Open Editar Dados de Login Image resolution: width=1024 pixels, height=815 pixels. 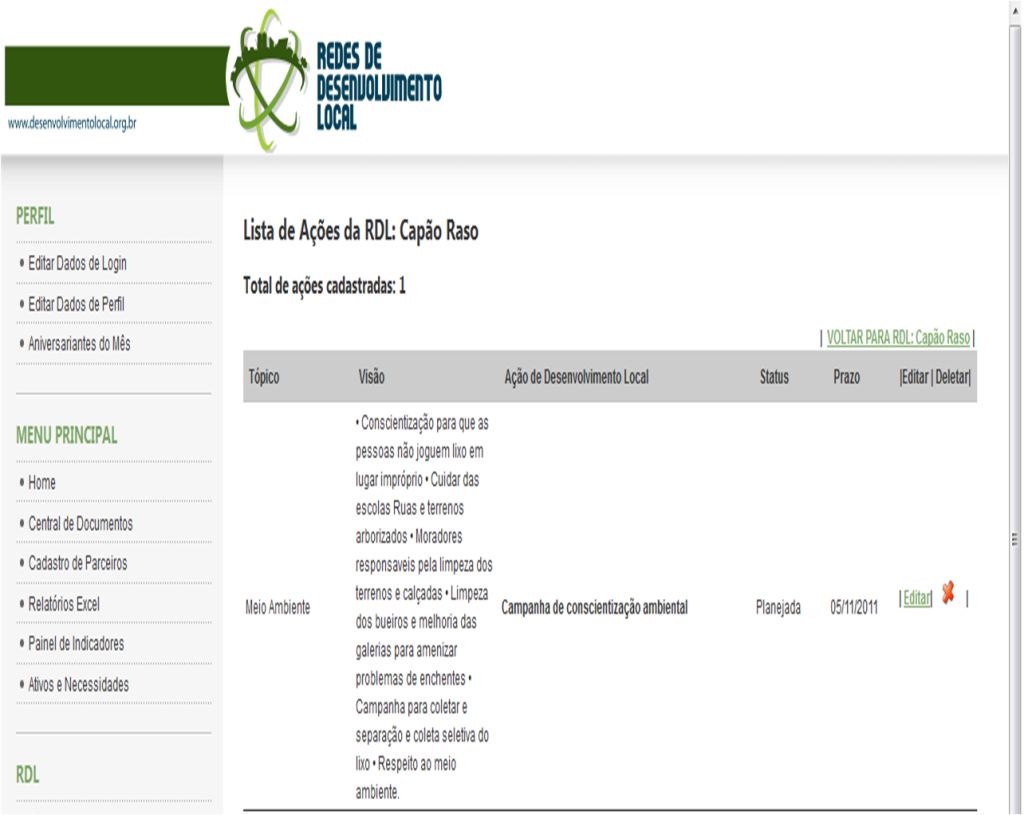click(x=77, y=264)
